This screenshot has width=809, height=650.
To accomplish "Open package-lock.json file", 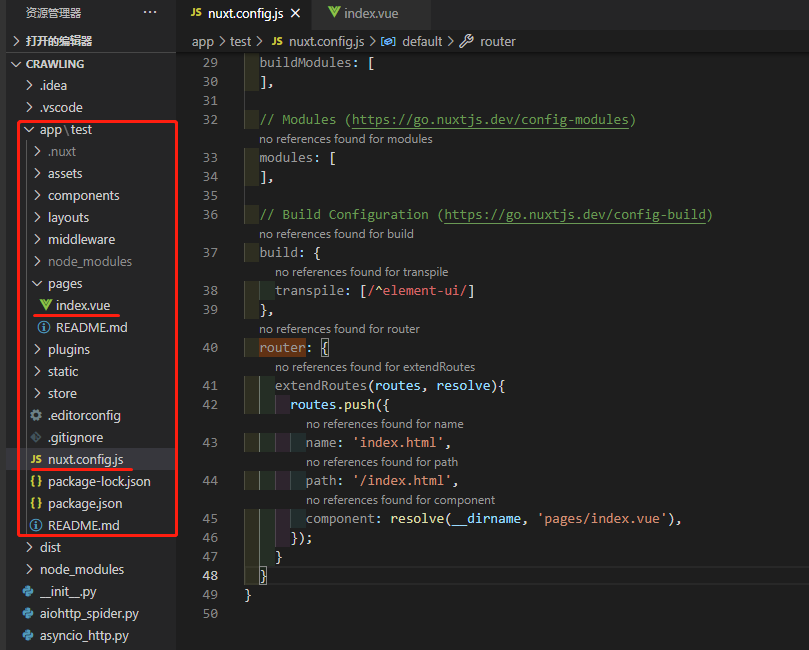I will coord(99,482).
